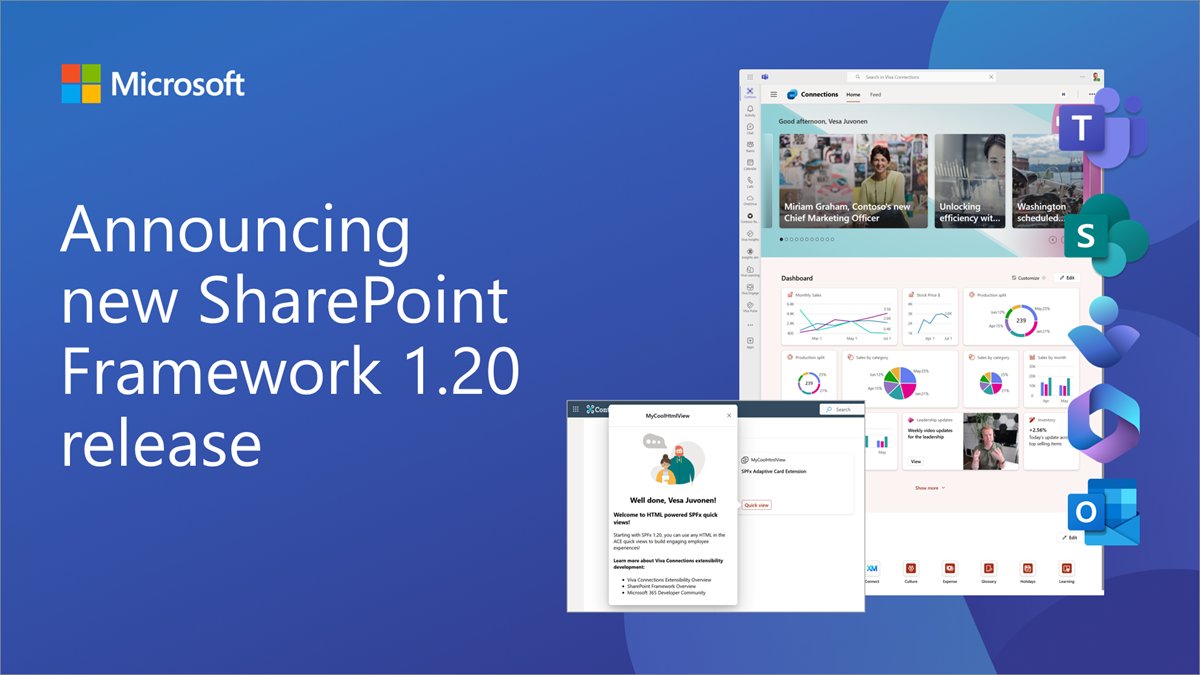Viewport: 1200px width, 675px height.
Task: Open Calendar in the Teams sidebar
Action: click(x=750, y=165)
